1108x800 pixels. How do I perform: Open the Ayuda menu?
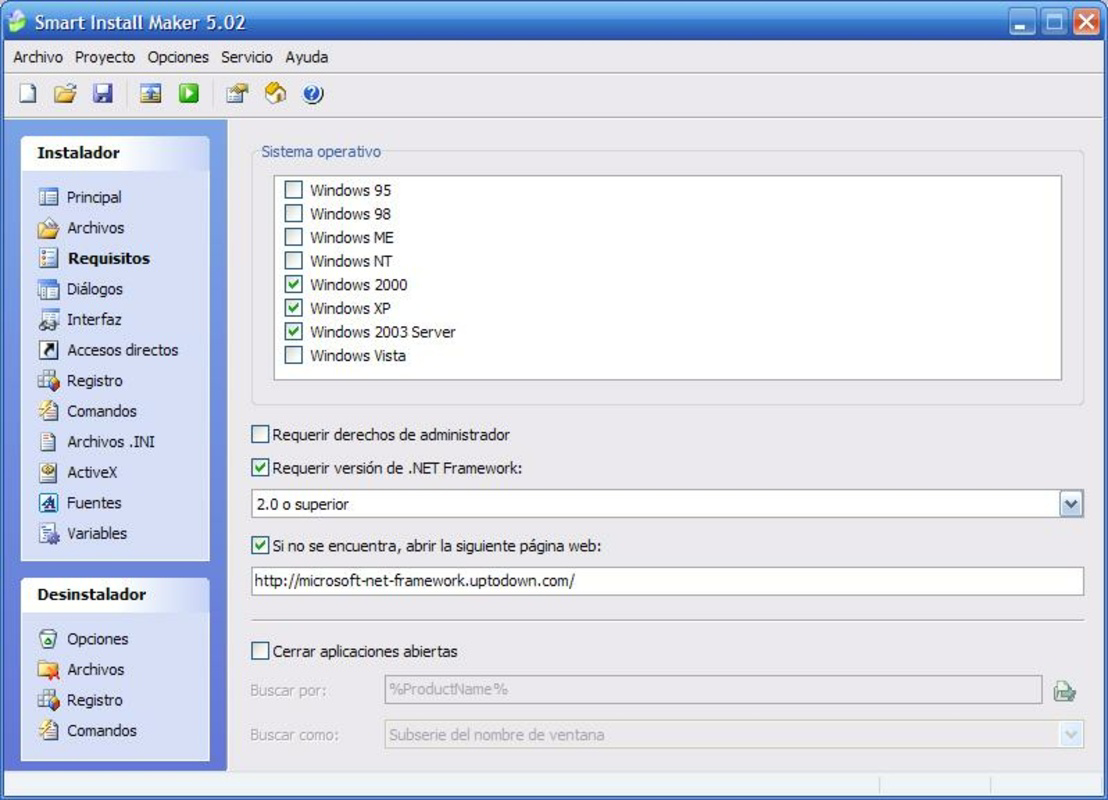307,57
